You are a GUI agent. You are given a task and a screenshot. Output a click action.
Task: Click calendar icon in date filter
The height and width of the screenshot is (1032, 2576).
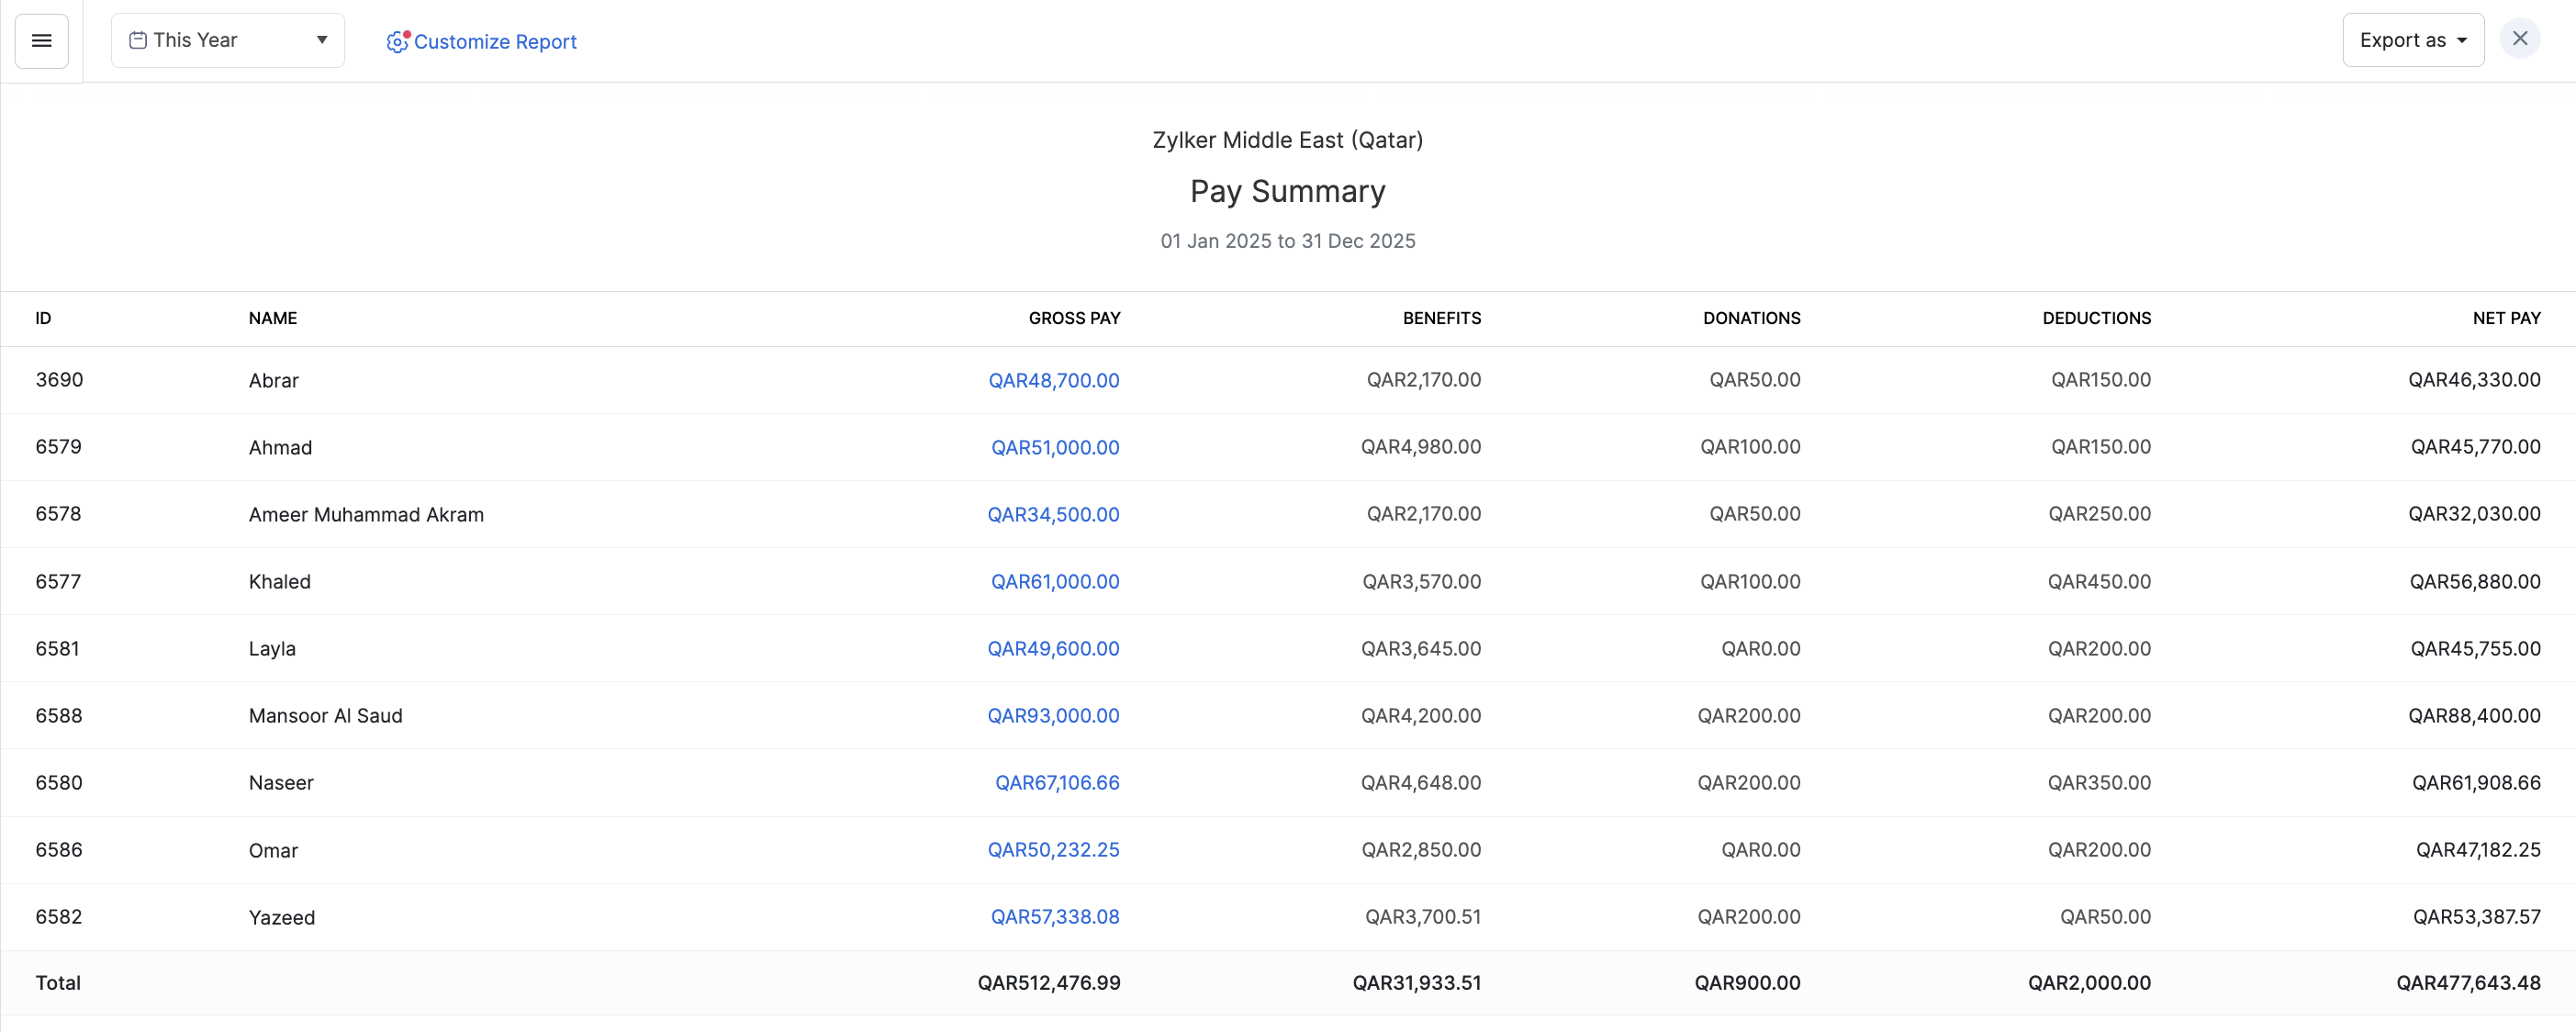pos(138,40)
